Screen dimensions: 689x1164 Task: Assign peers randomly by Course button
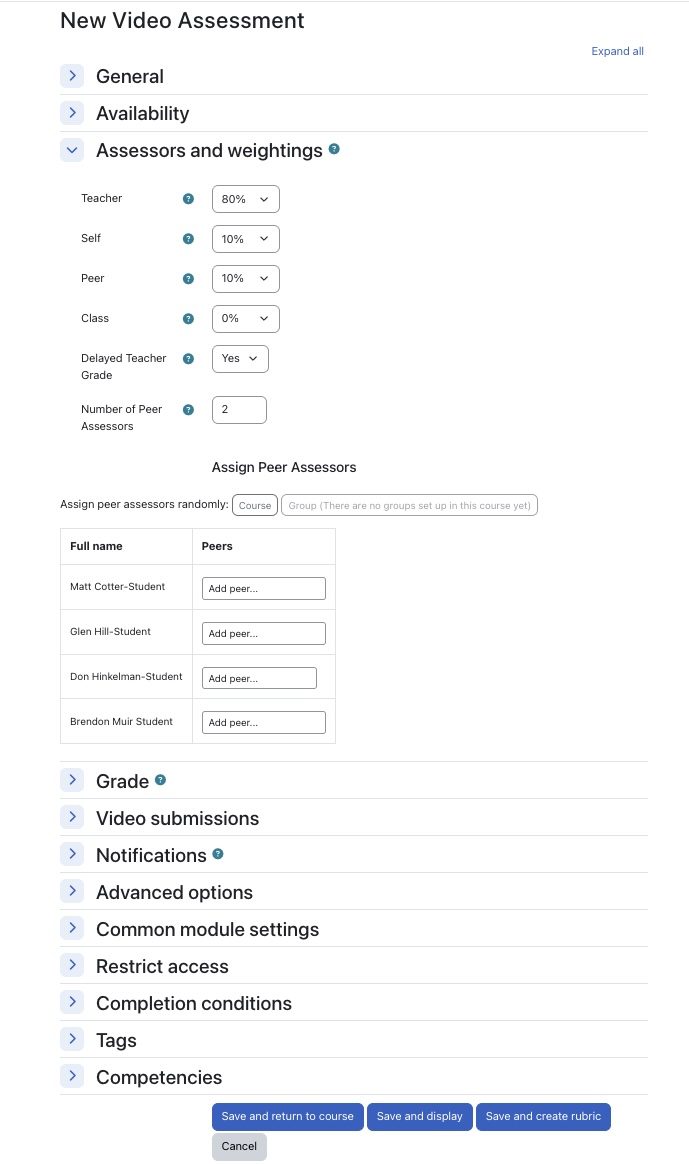point(255,506)
